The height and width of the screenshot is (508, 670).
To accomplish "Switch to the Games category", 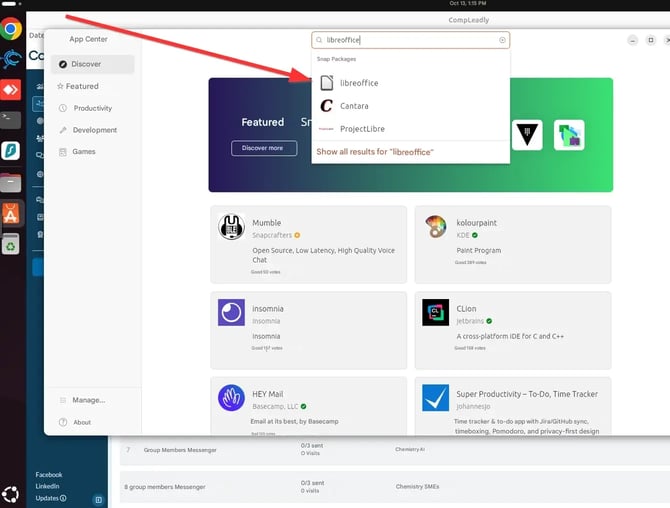I will coord(84,152).
